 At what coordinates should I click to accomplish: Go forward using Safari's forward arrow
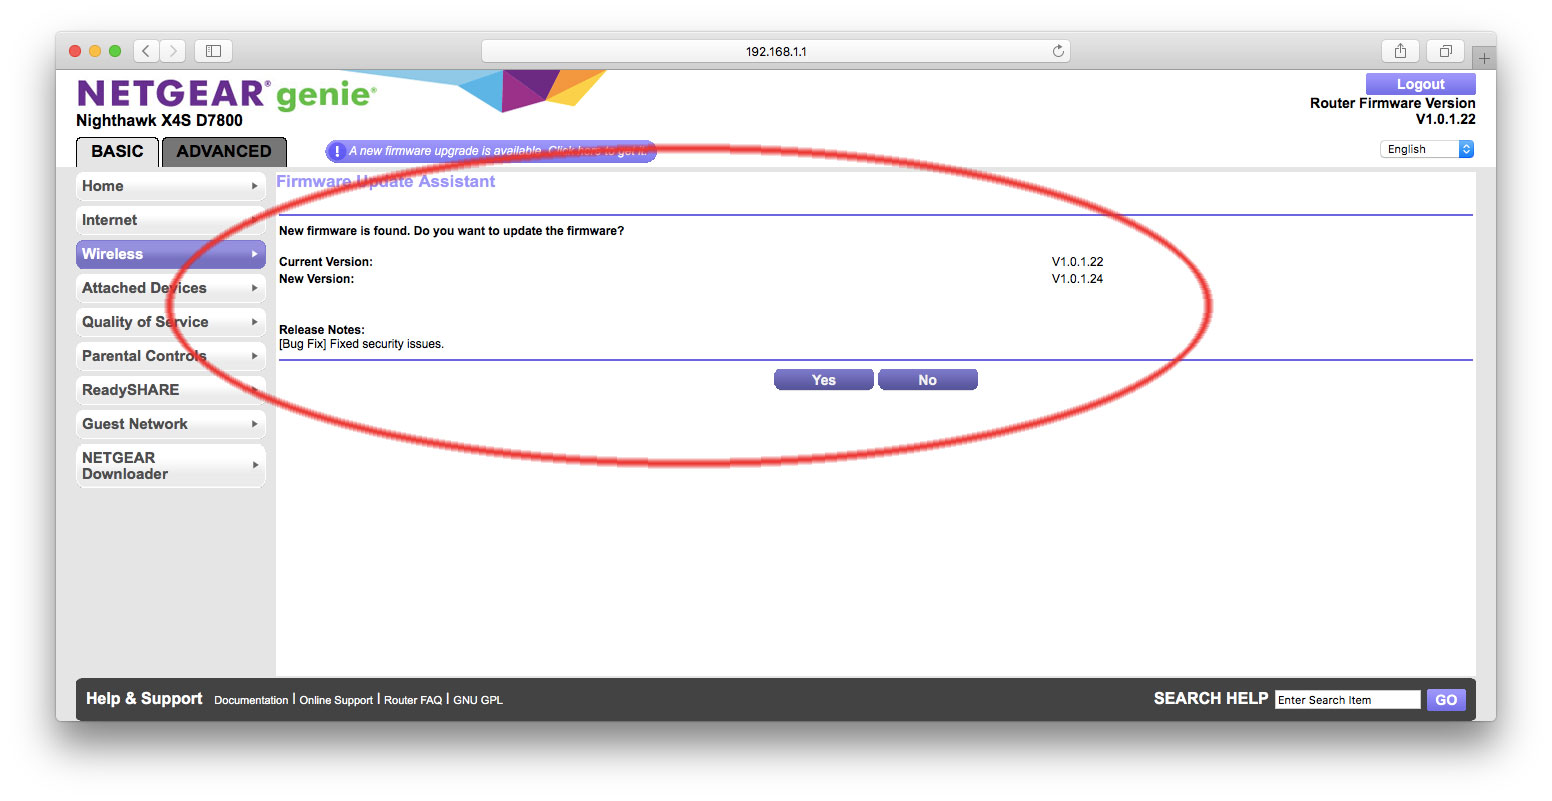pyautogui.click(x=173, y=51)
